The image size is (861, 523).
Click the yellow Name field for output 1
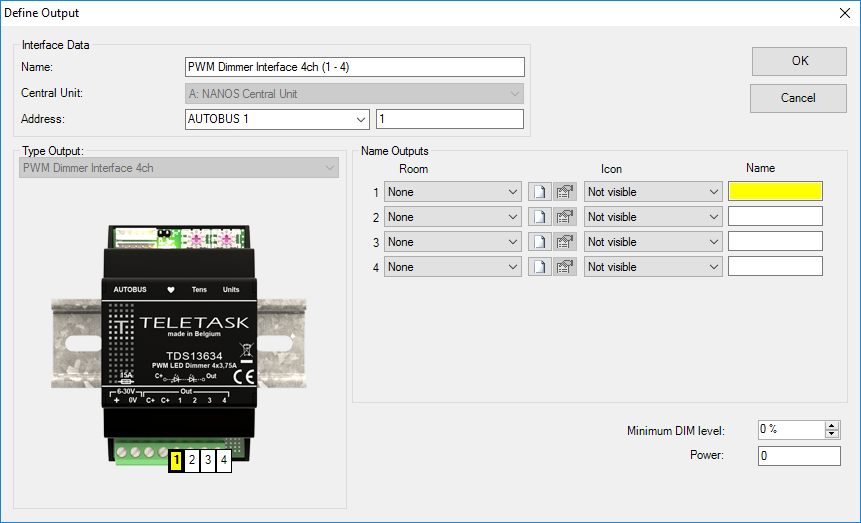click(775, 192)
